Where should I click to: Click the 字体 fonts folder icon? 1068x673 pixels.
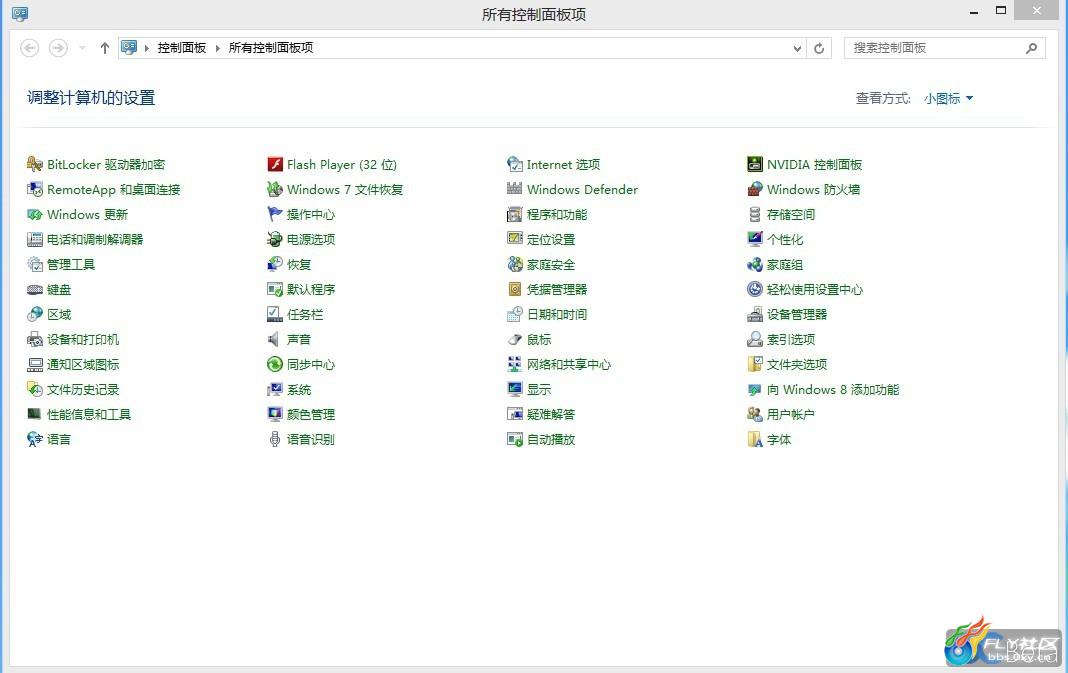click(755, 439)
